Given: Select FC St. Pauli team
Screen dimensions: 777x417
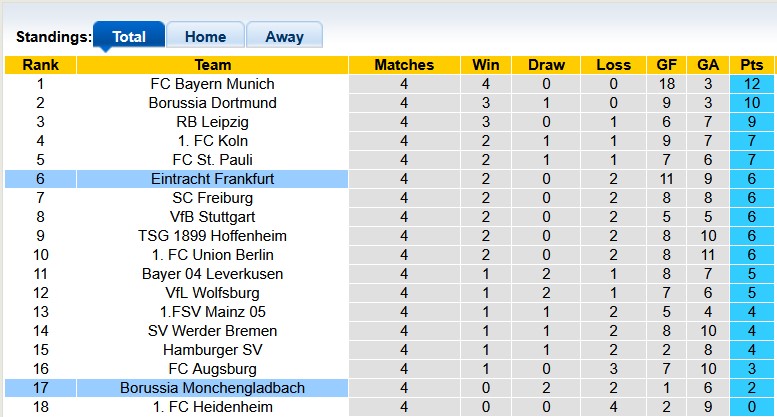Looking at the screenshot, I should (212, 160).
